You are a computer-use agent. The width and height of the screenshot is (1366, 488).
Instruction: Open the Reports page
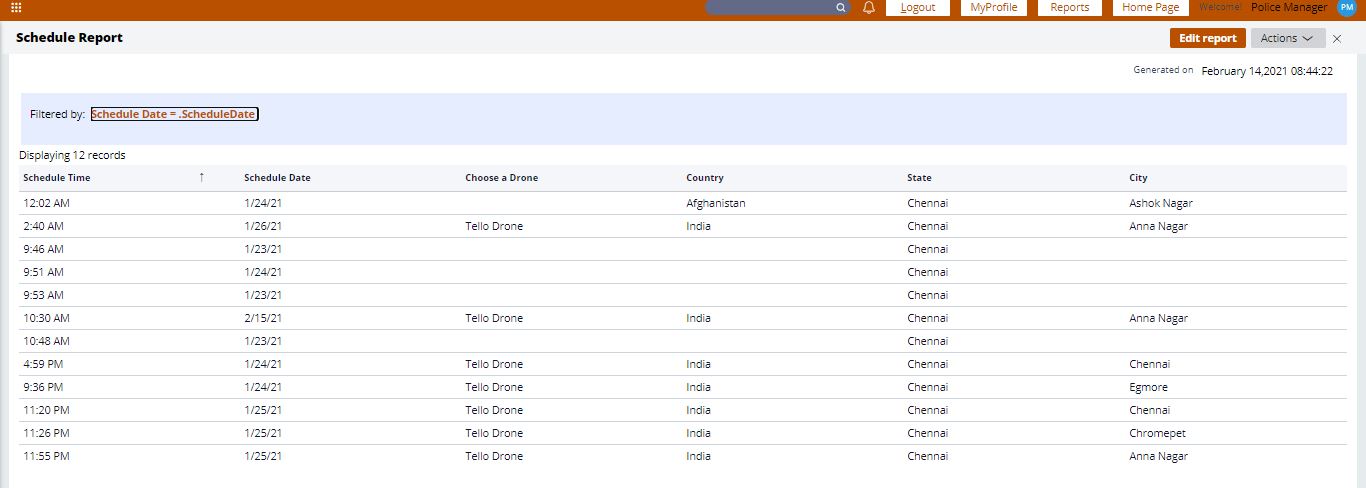[1070, 7]
